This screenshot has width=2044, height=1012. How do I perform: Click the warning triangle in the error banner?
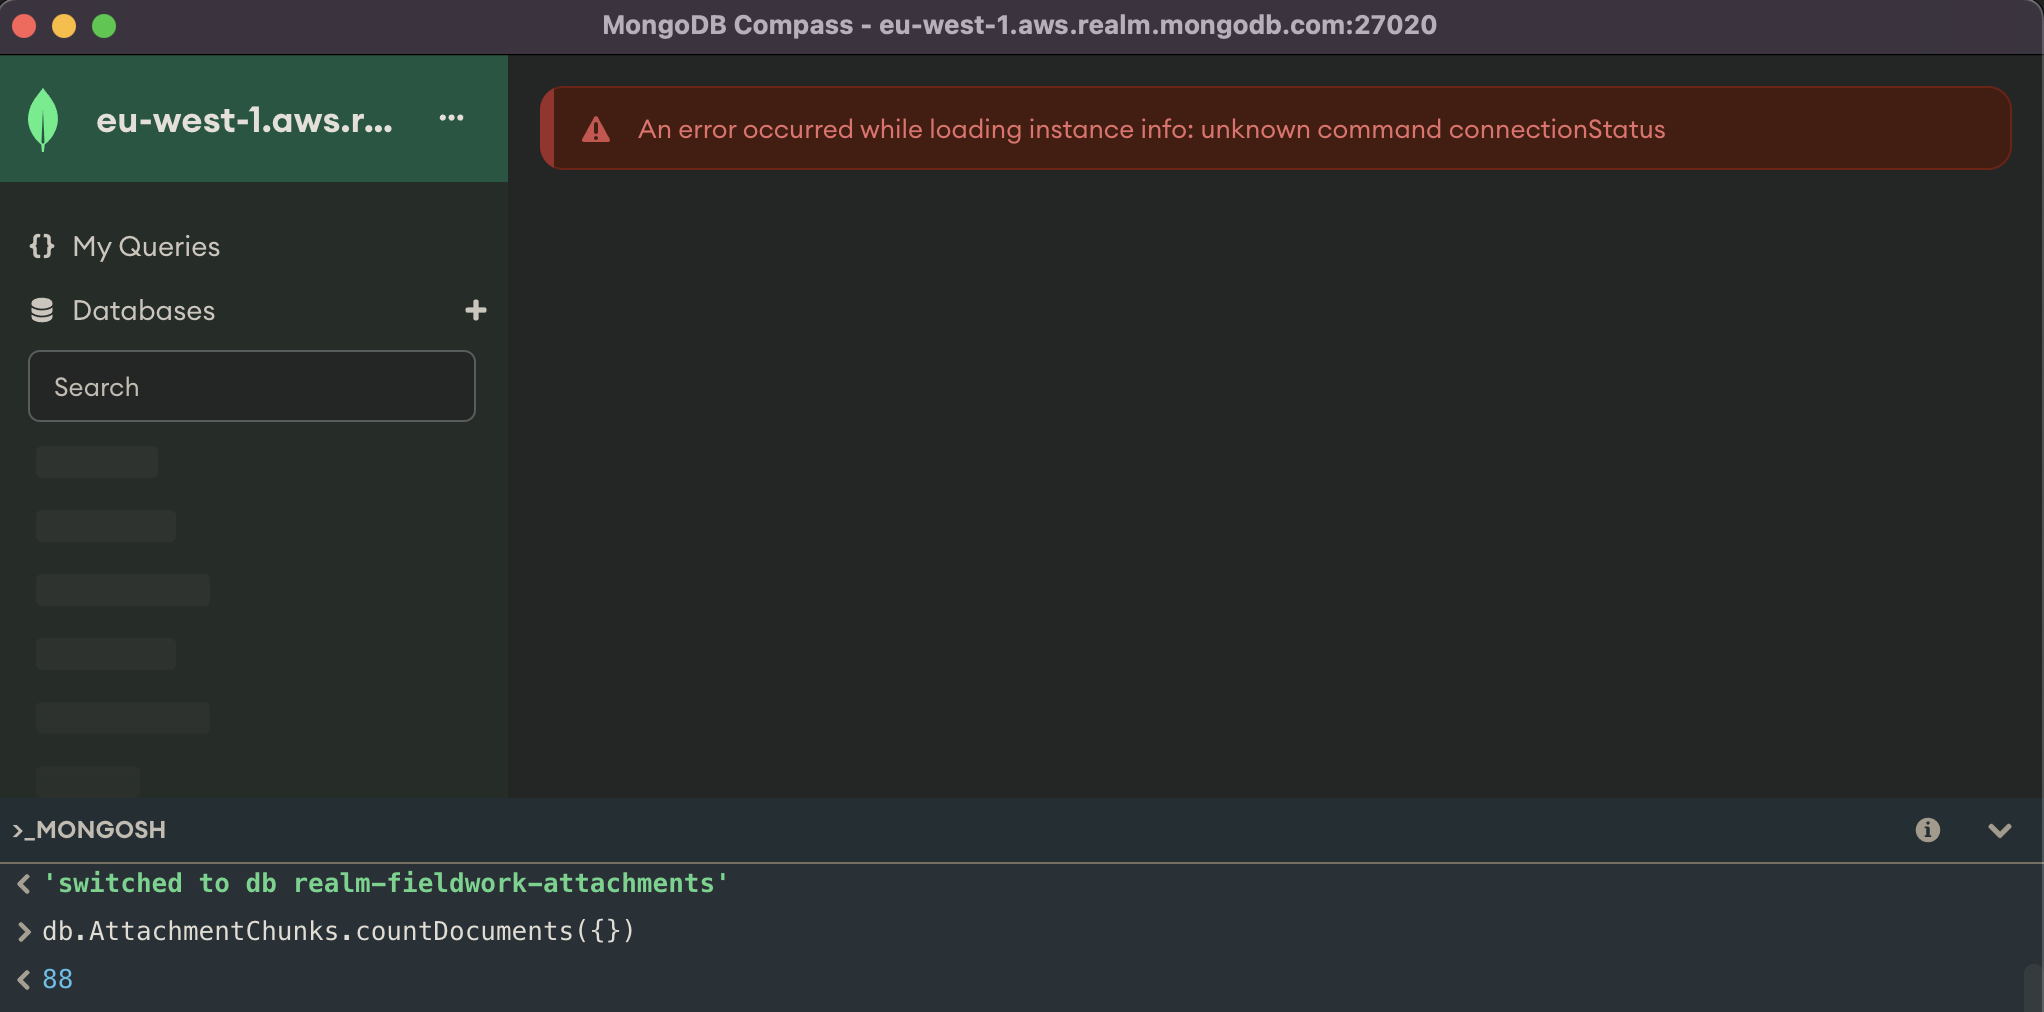click(x=596, y=130)
